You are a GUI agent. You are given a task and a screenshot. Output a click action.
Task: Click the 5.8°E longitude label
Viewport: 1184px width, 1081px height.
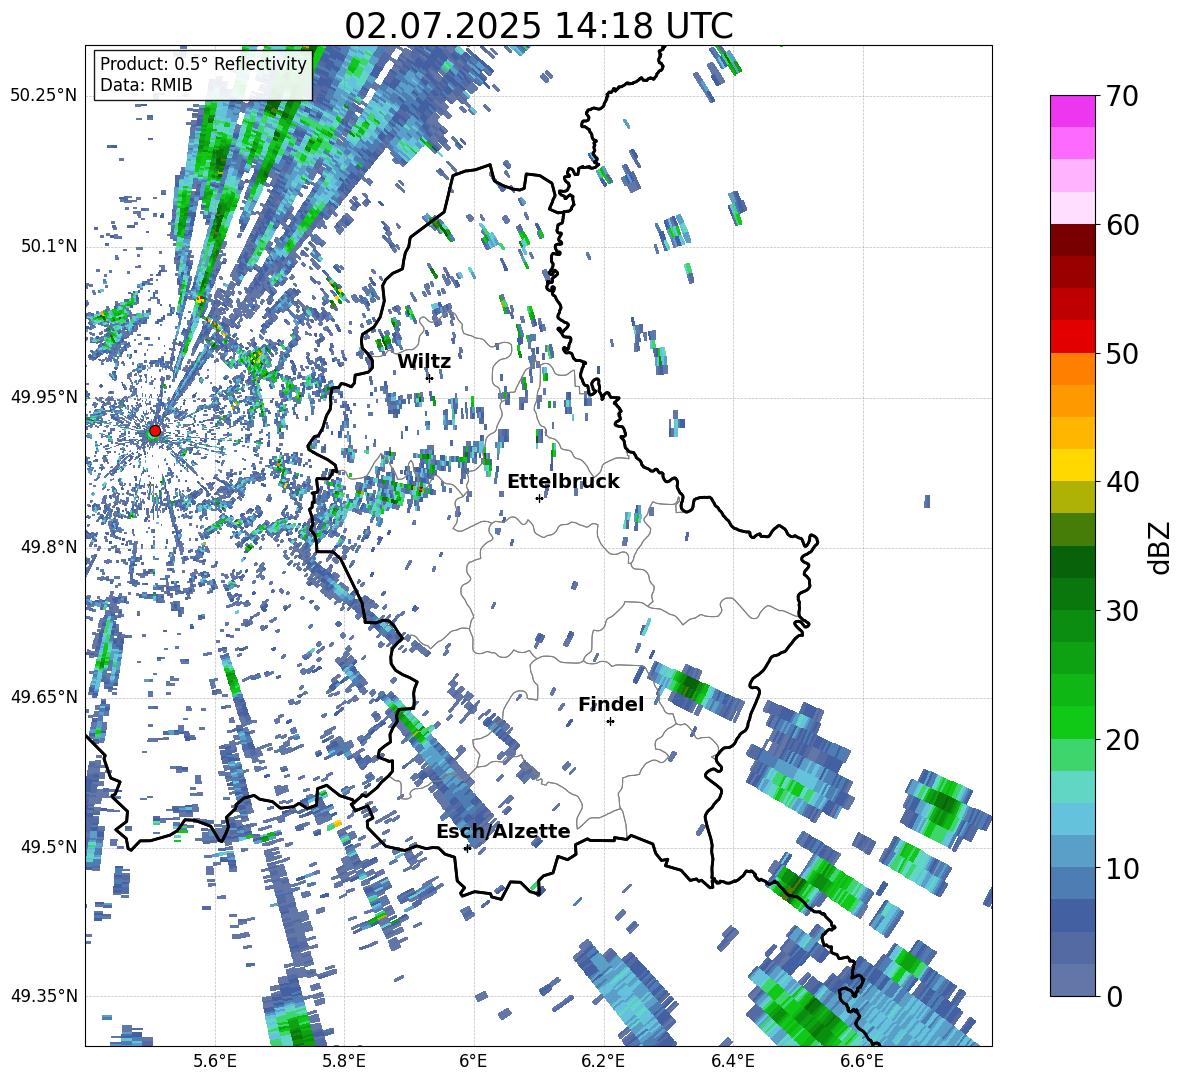(344, 1061)
